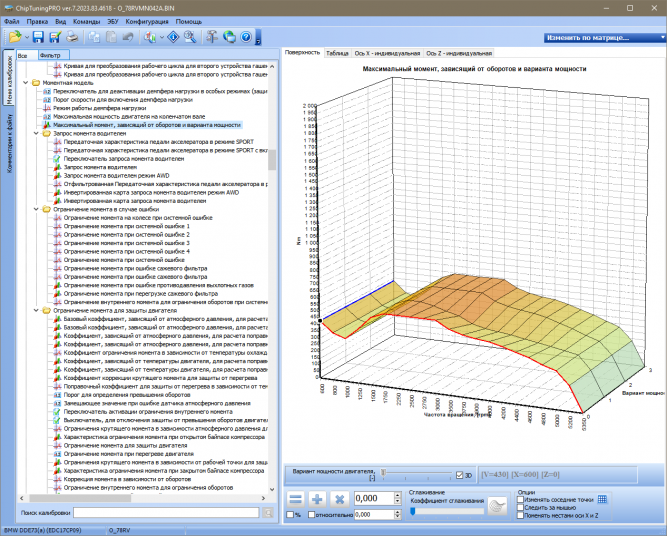This screenshot has height=536, width=667.
Task: Open dropdown arrow next to open-file icon
Action: [x=27, y=37]
